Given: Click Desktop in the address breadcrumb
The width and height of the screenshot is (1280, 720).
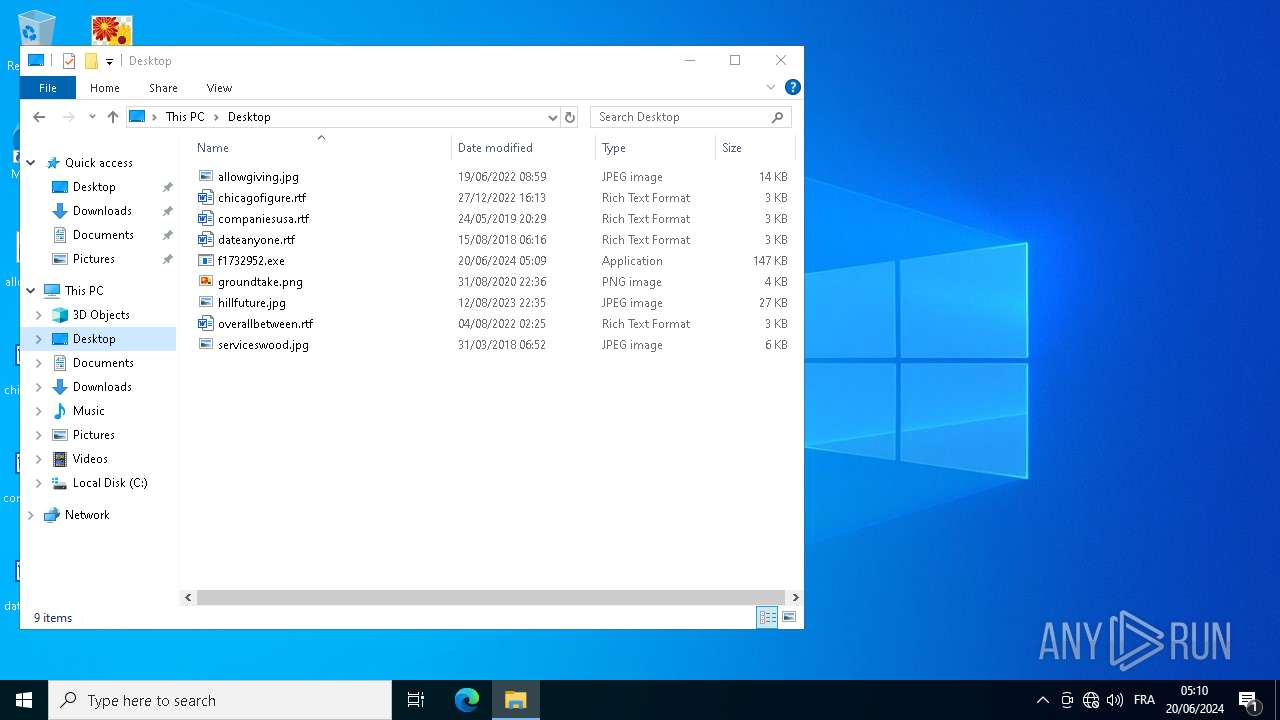Looking at the screenshot, I should click(249, 117).
